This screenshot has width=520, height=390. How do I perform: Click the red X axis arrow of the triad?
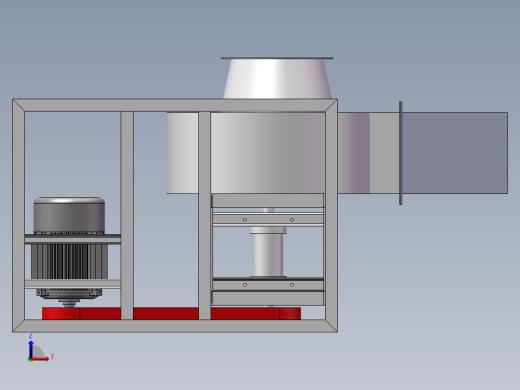pos(41,359)
